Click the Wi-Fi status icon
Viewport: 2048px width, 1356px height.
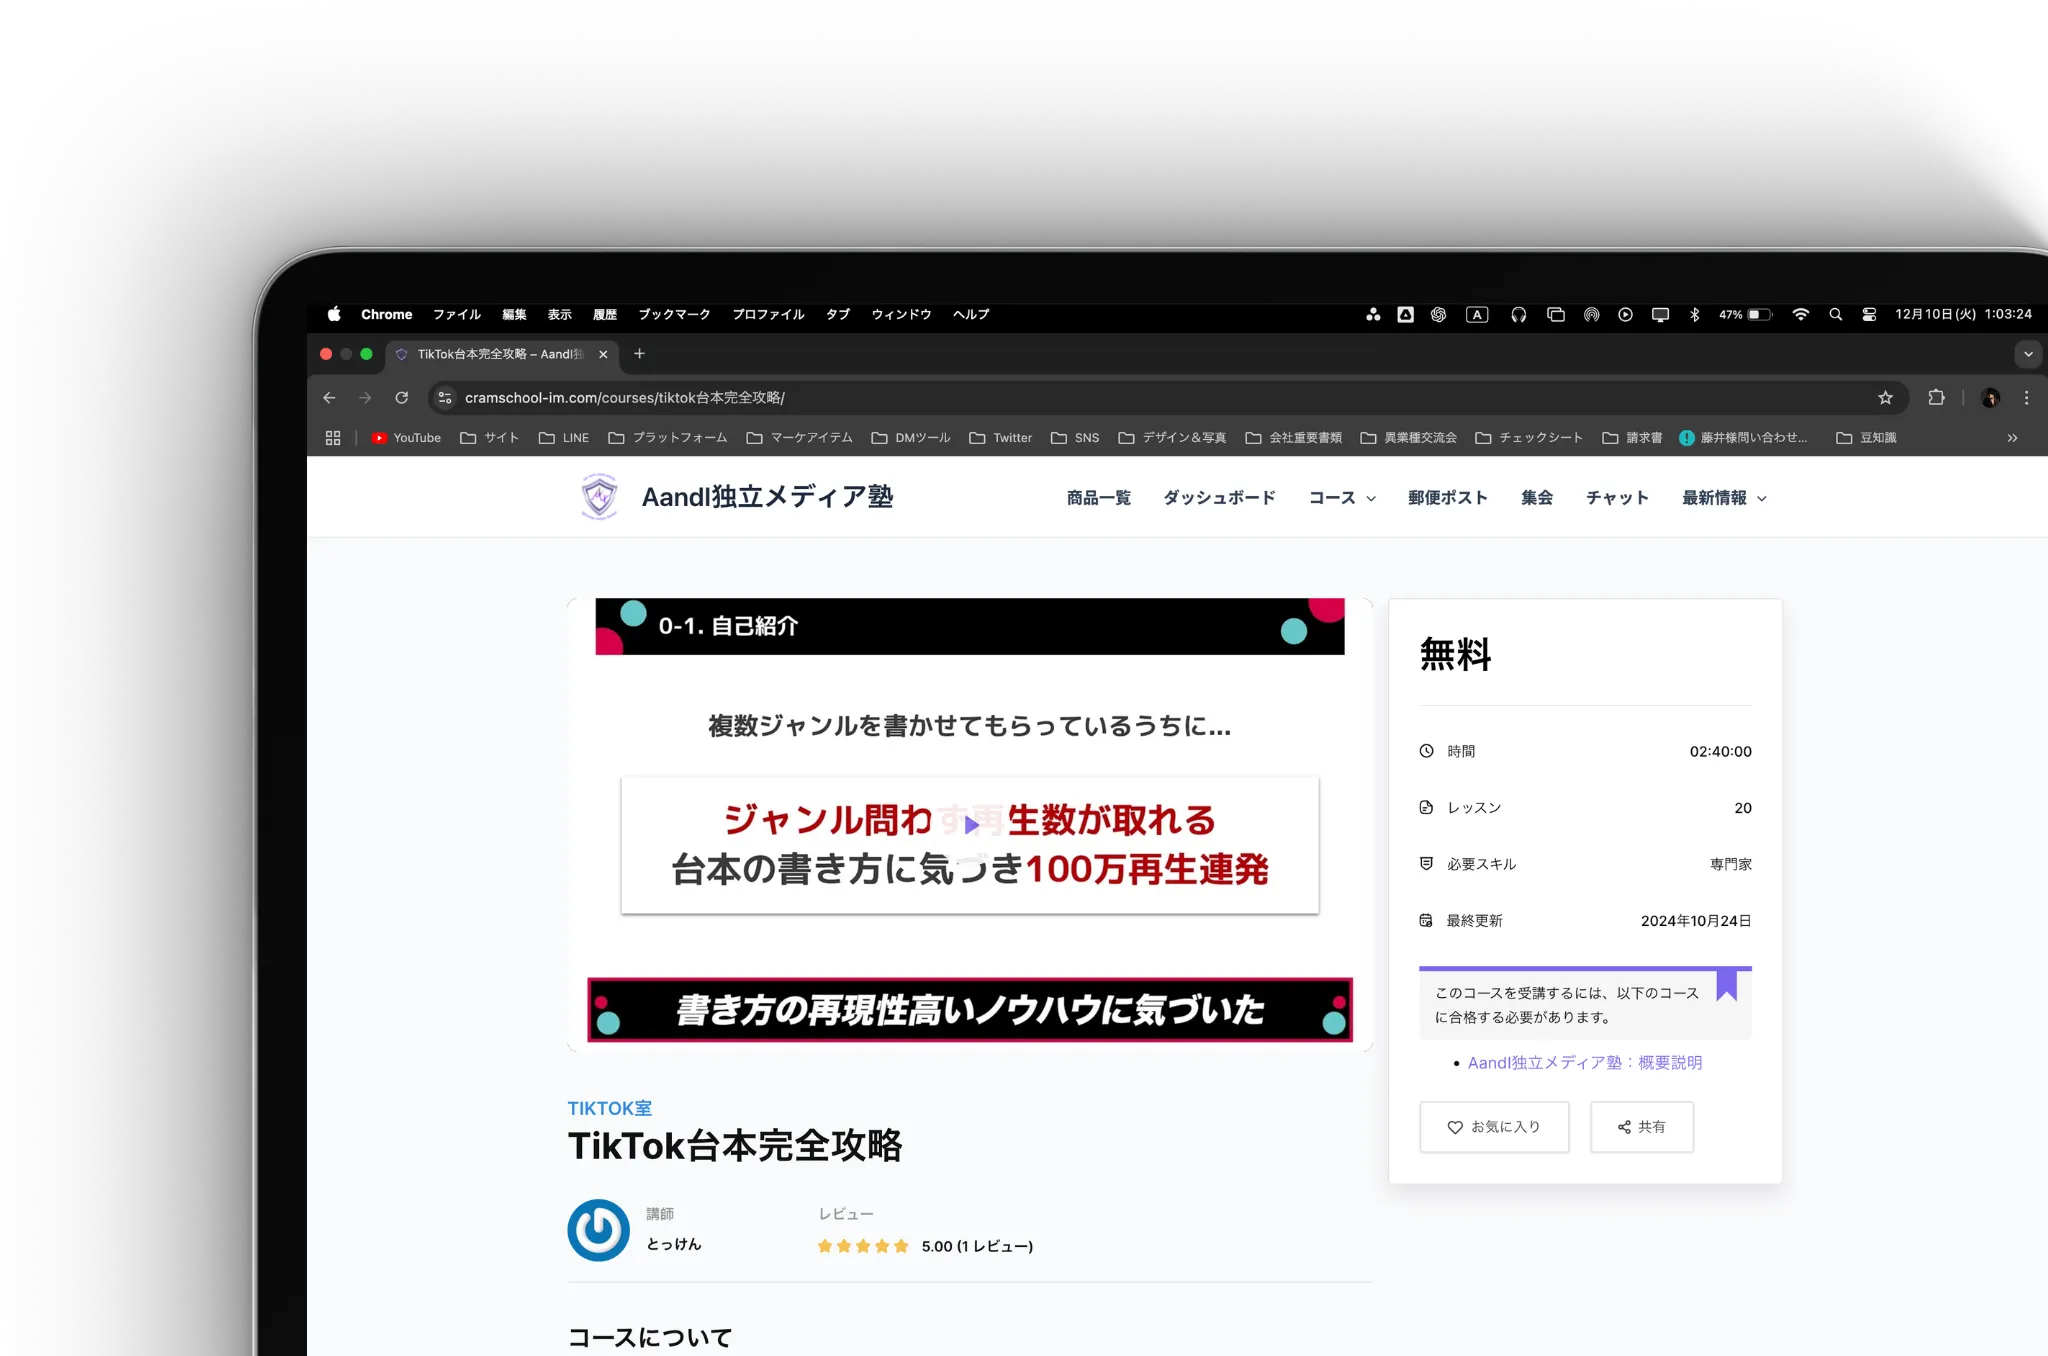click(1800, 314)
